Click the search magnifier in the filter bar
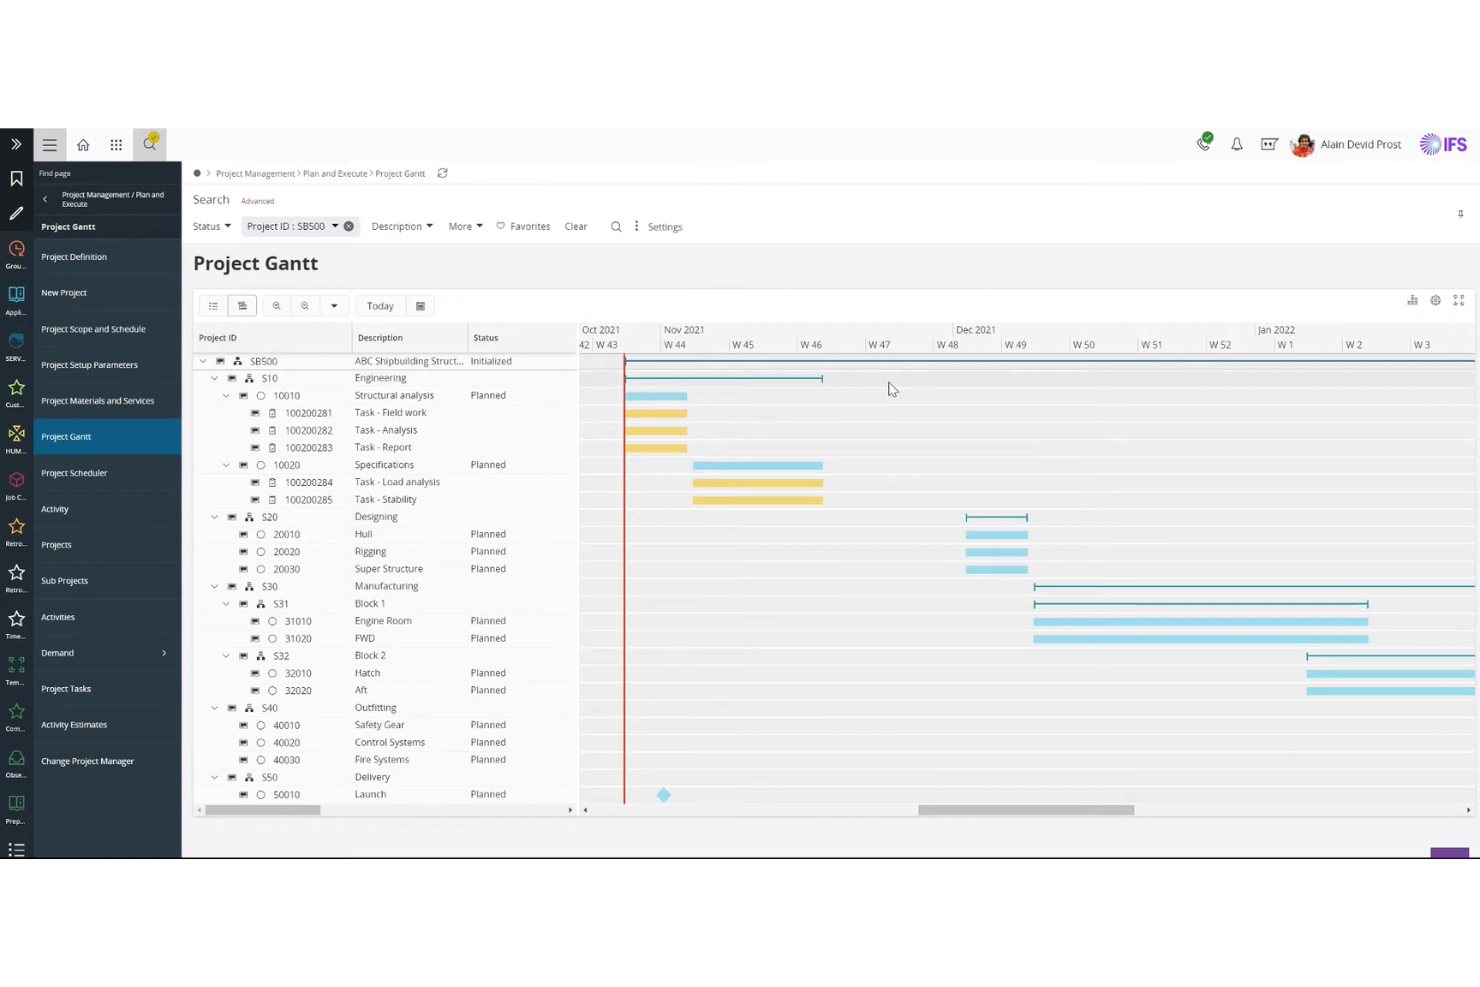This screenshot has height=987, width=1480. pyautogui.click(x=616, y=226)
